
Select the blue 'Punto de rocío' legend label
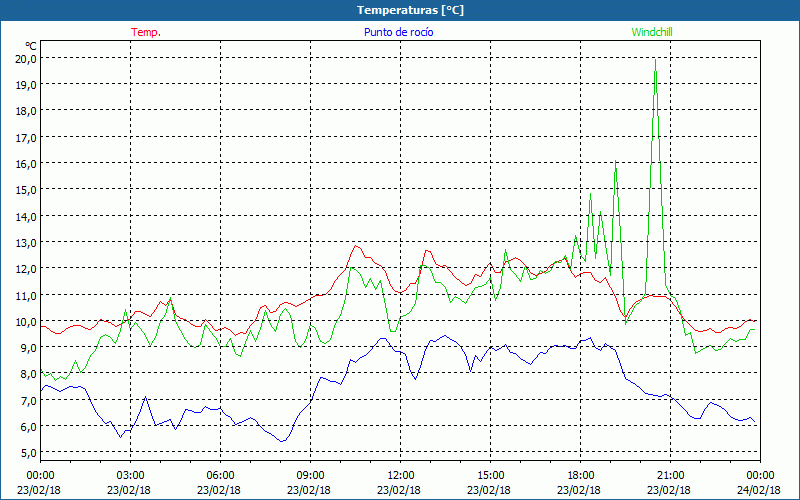tap(398, 32)
